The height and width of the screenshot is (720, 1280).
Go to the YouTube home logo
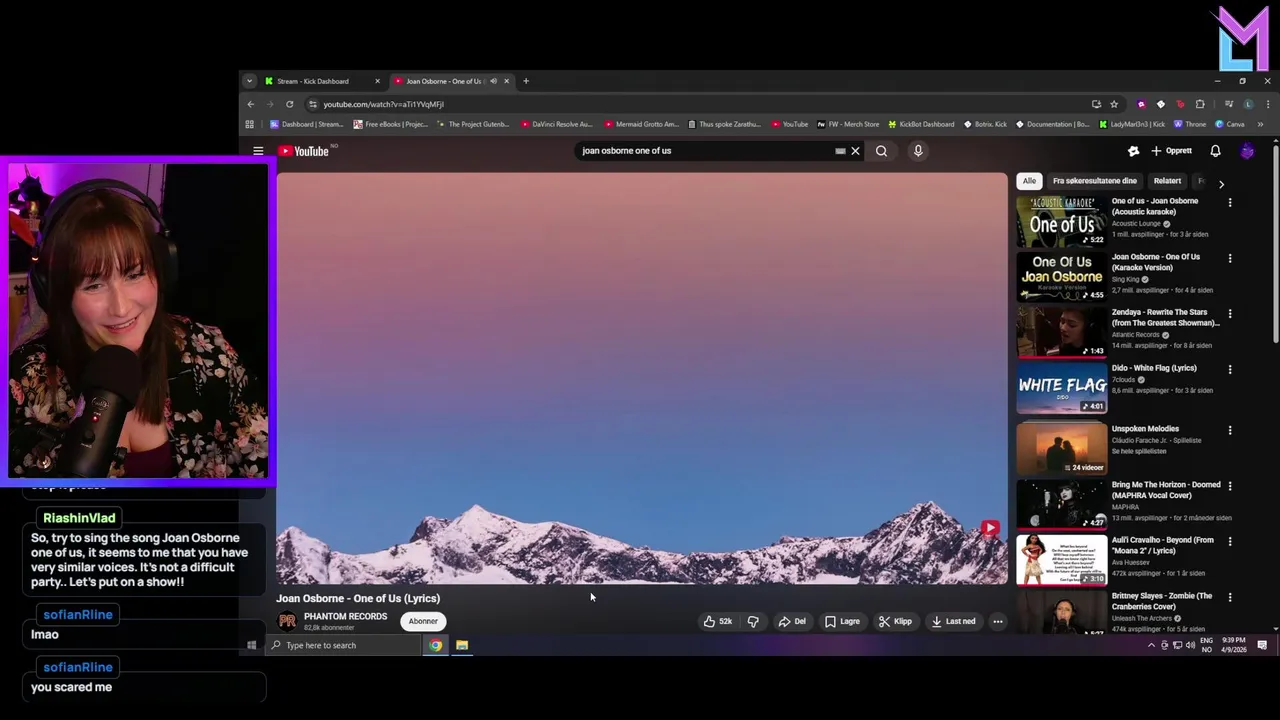pyautogui.click(x=304, y=151)
